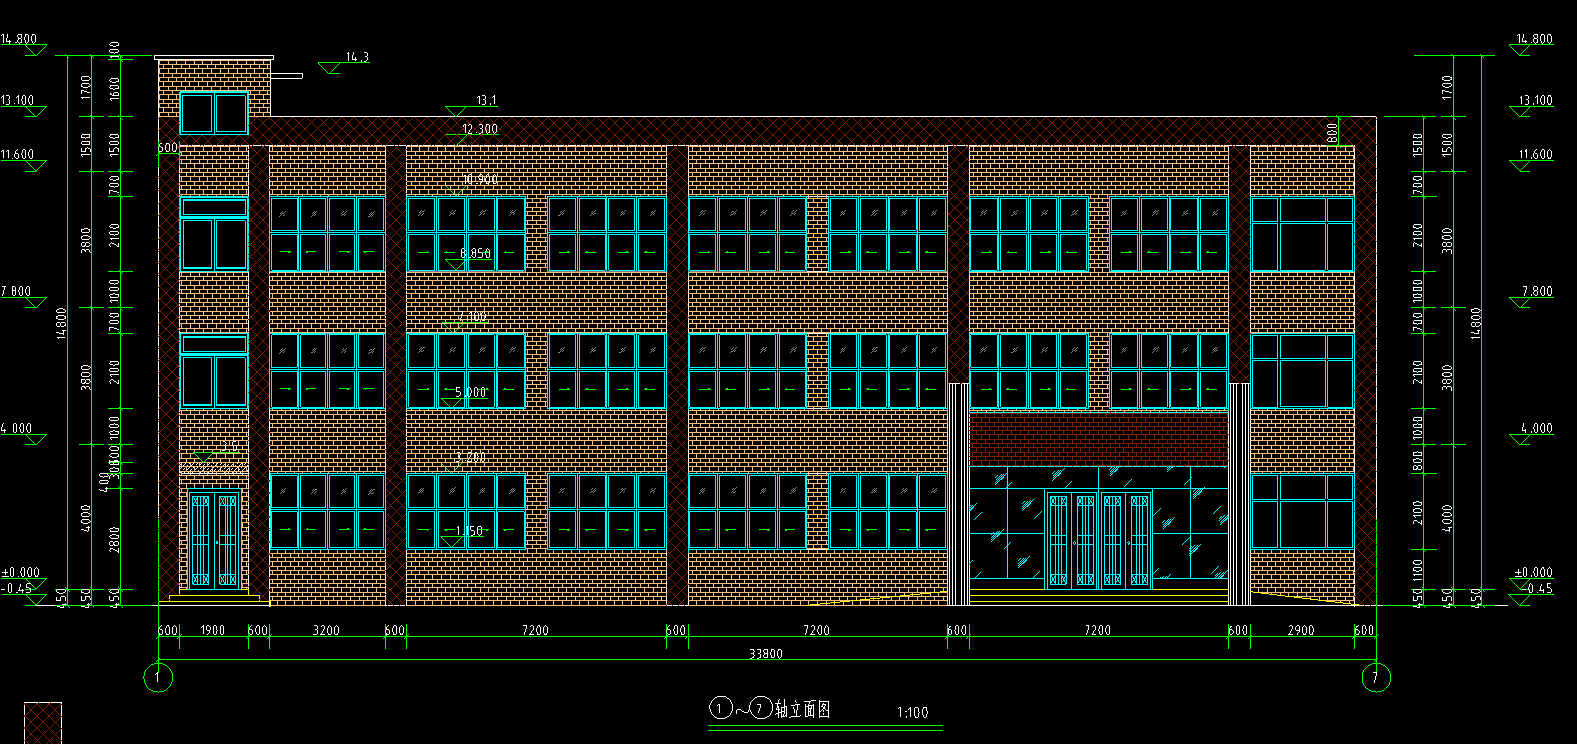Select the 1:100 scale label
The image size is (1577, 744).
[x=912, y=713]
